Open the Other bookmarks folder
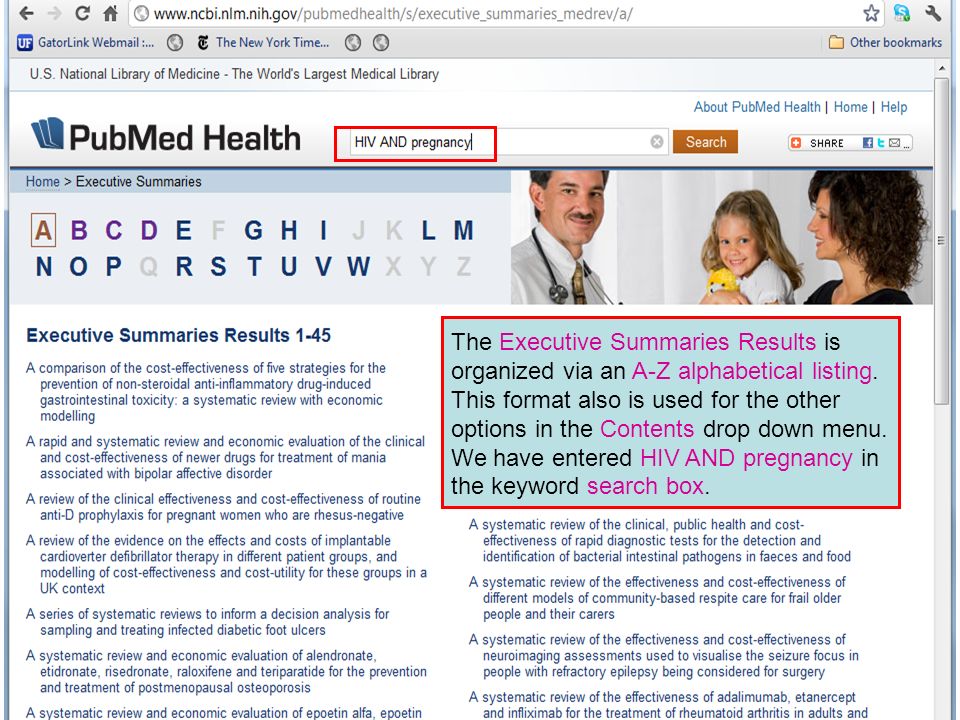 pyautogui.click(x=885, y=42)
